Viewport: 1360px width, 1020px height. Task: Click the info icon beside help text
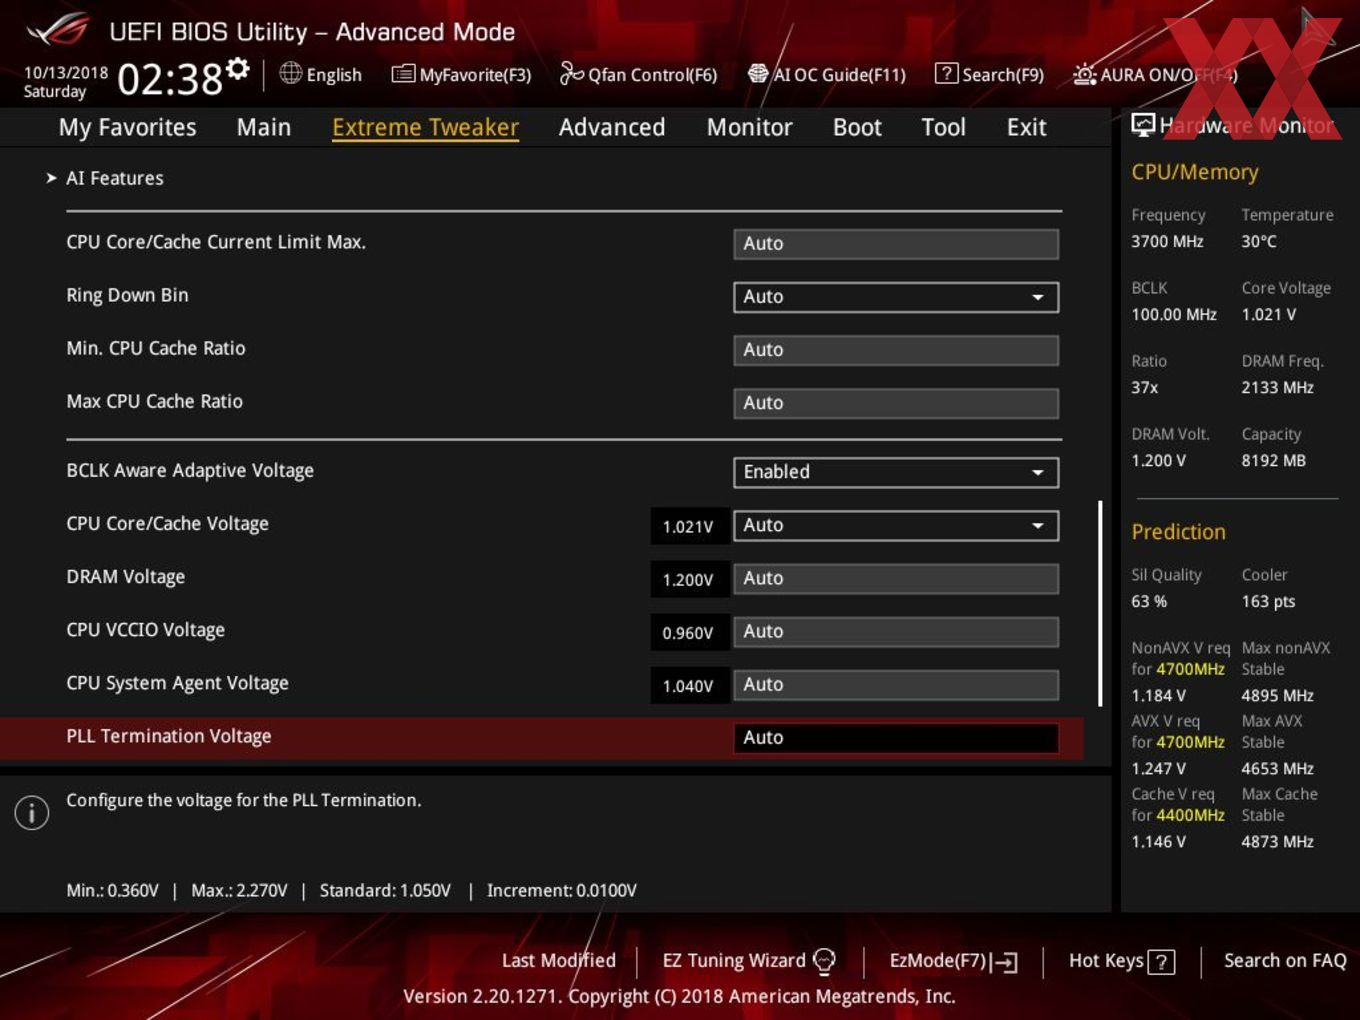click(x=32, y=812)
